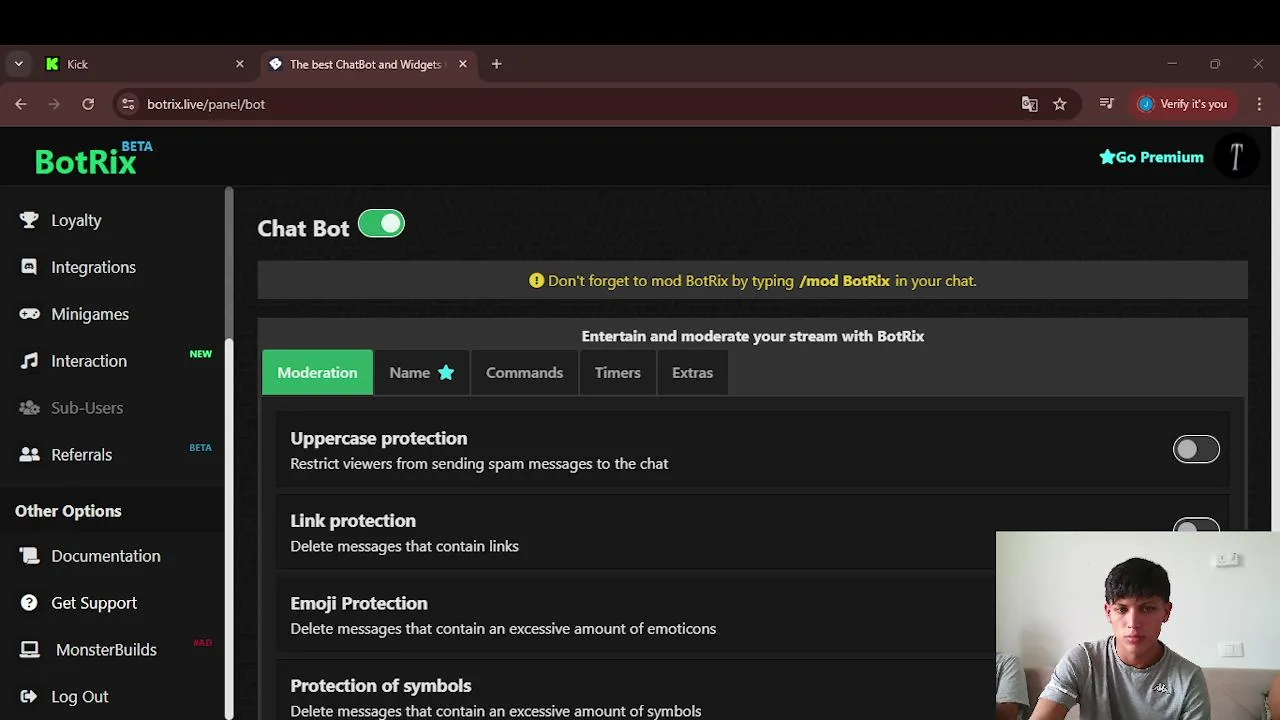Open the Minigames sidebar link
This screenshot has width=1280, height=720.
click(x=90, y=314)
